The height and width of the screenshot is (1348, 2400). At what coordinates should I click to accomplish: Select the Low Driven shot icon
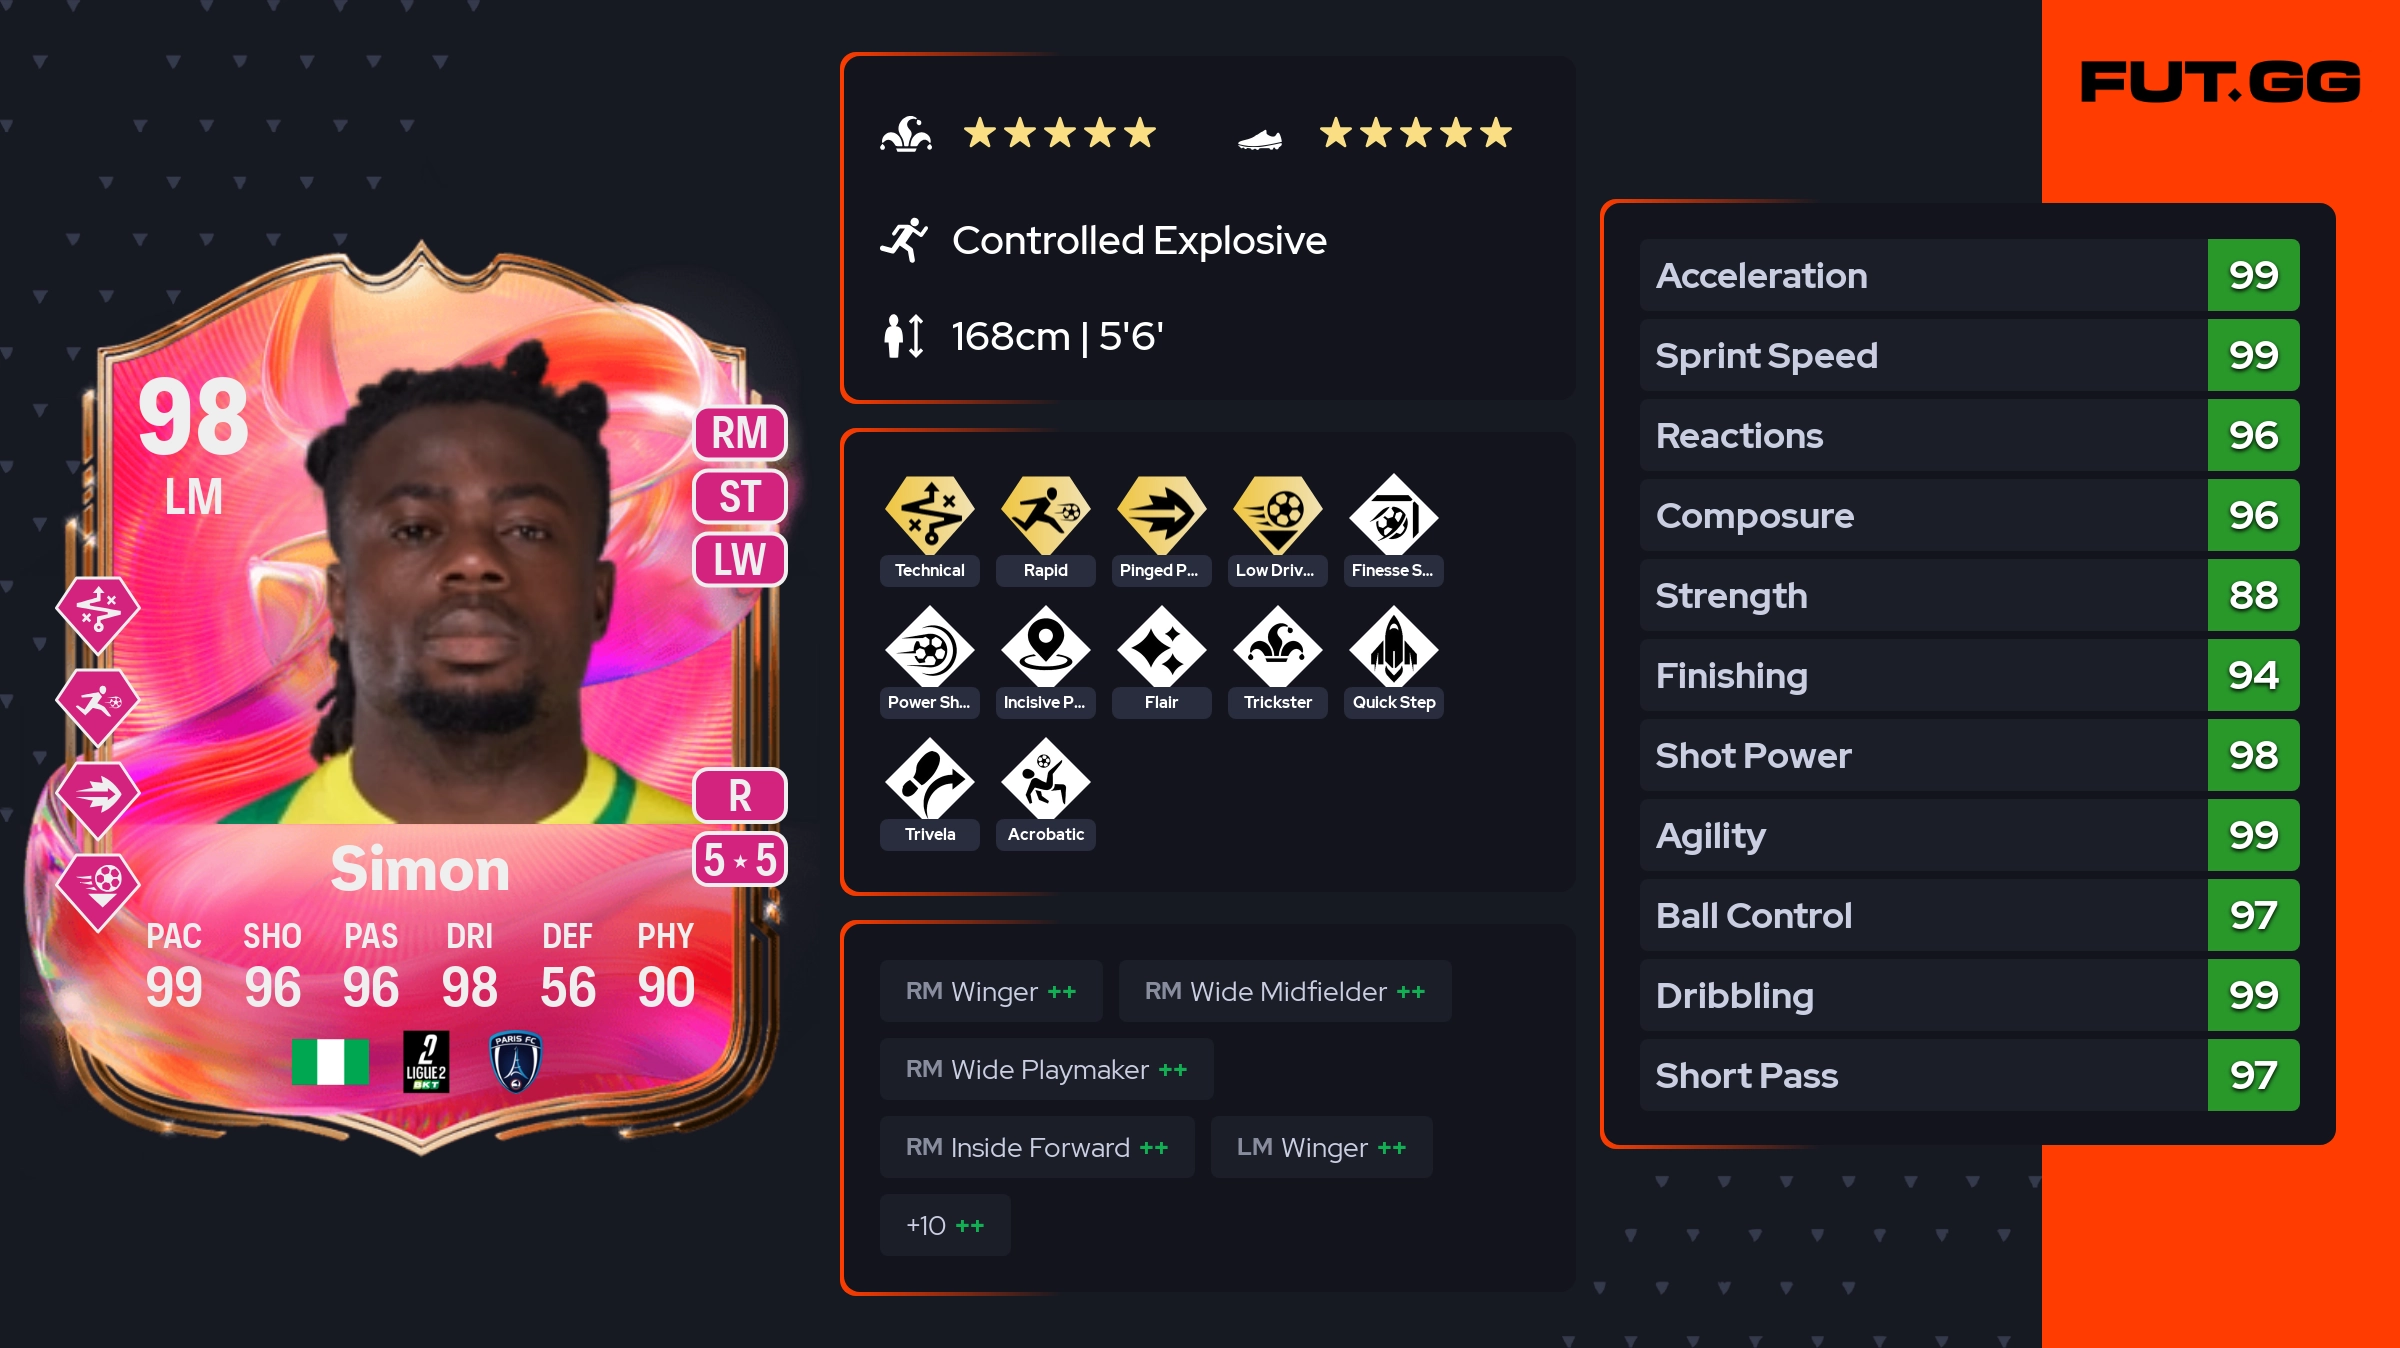(1277, 514)
